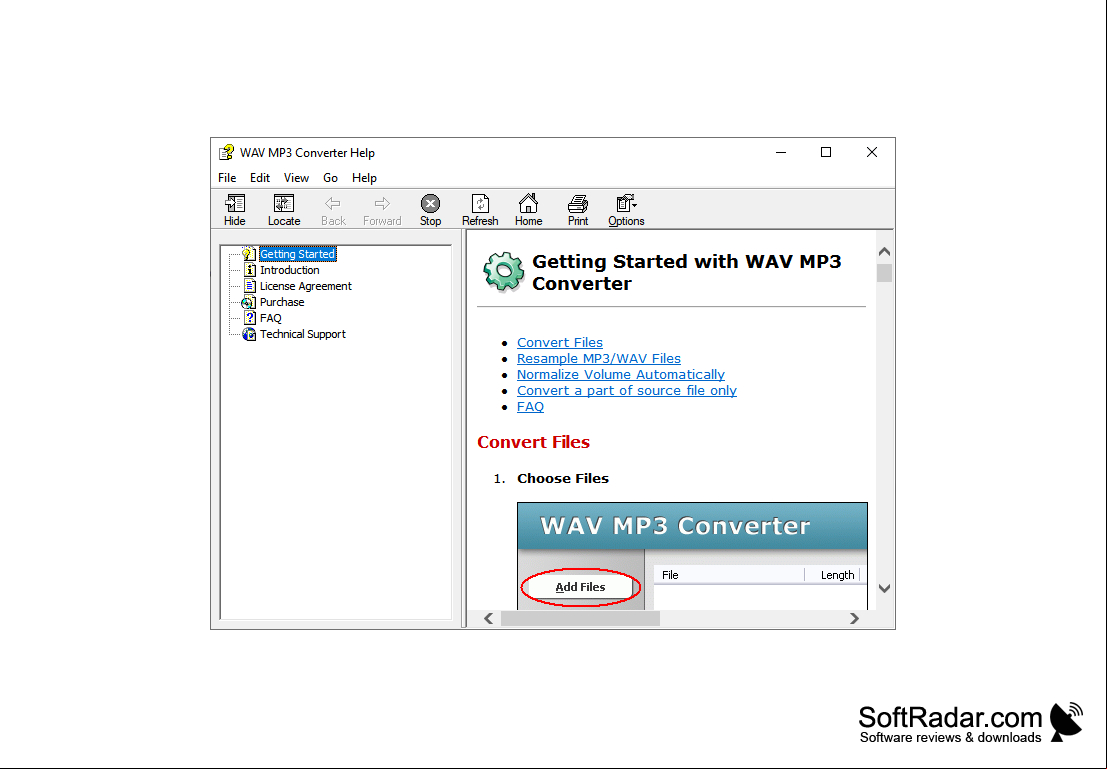Screen dimensions: 1107x769
Task: Open the View menu
Action: click(296, 178)
